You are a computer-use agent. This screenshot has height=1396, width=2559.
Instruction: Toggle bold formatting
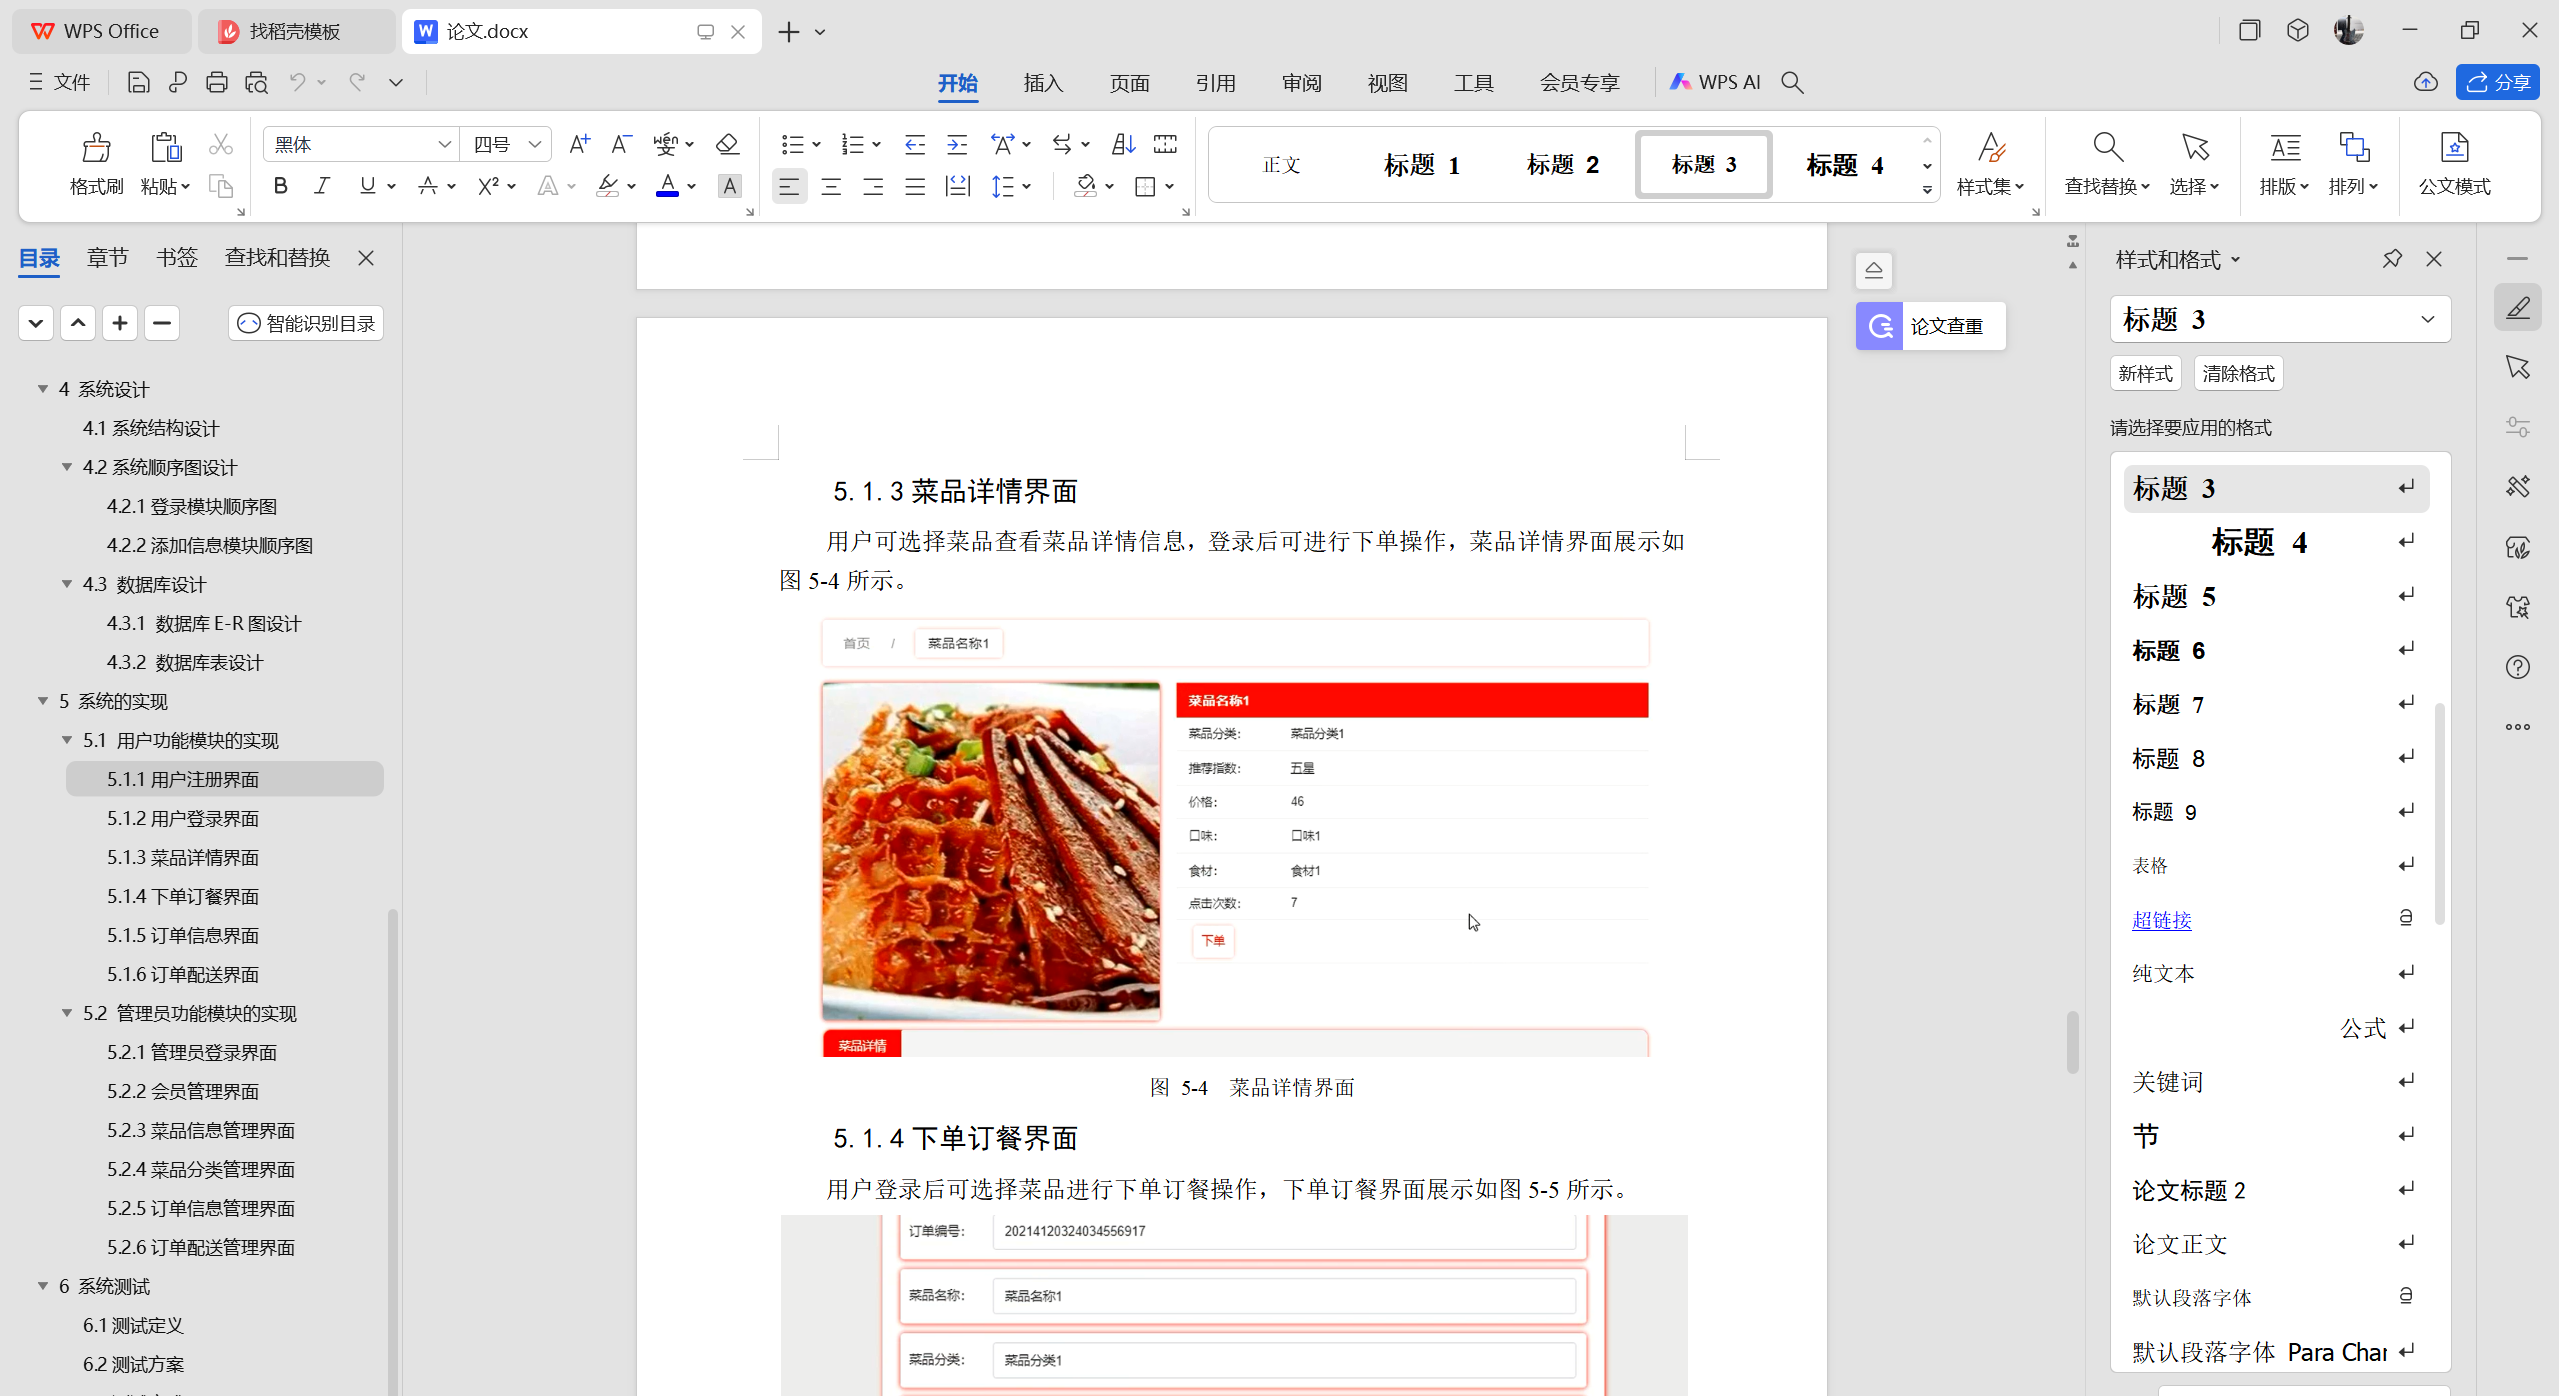[280, 186]
